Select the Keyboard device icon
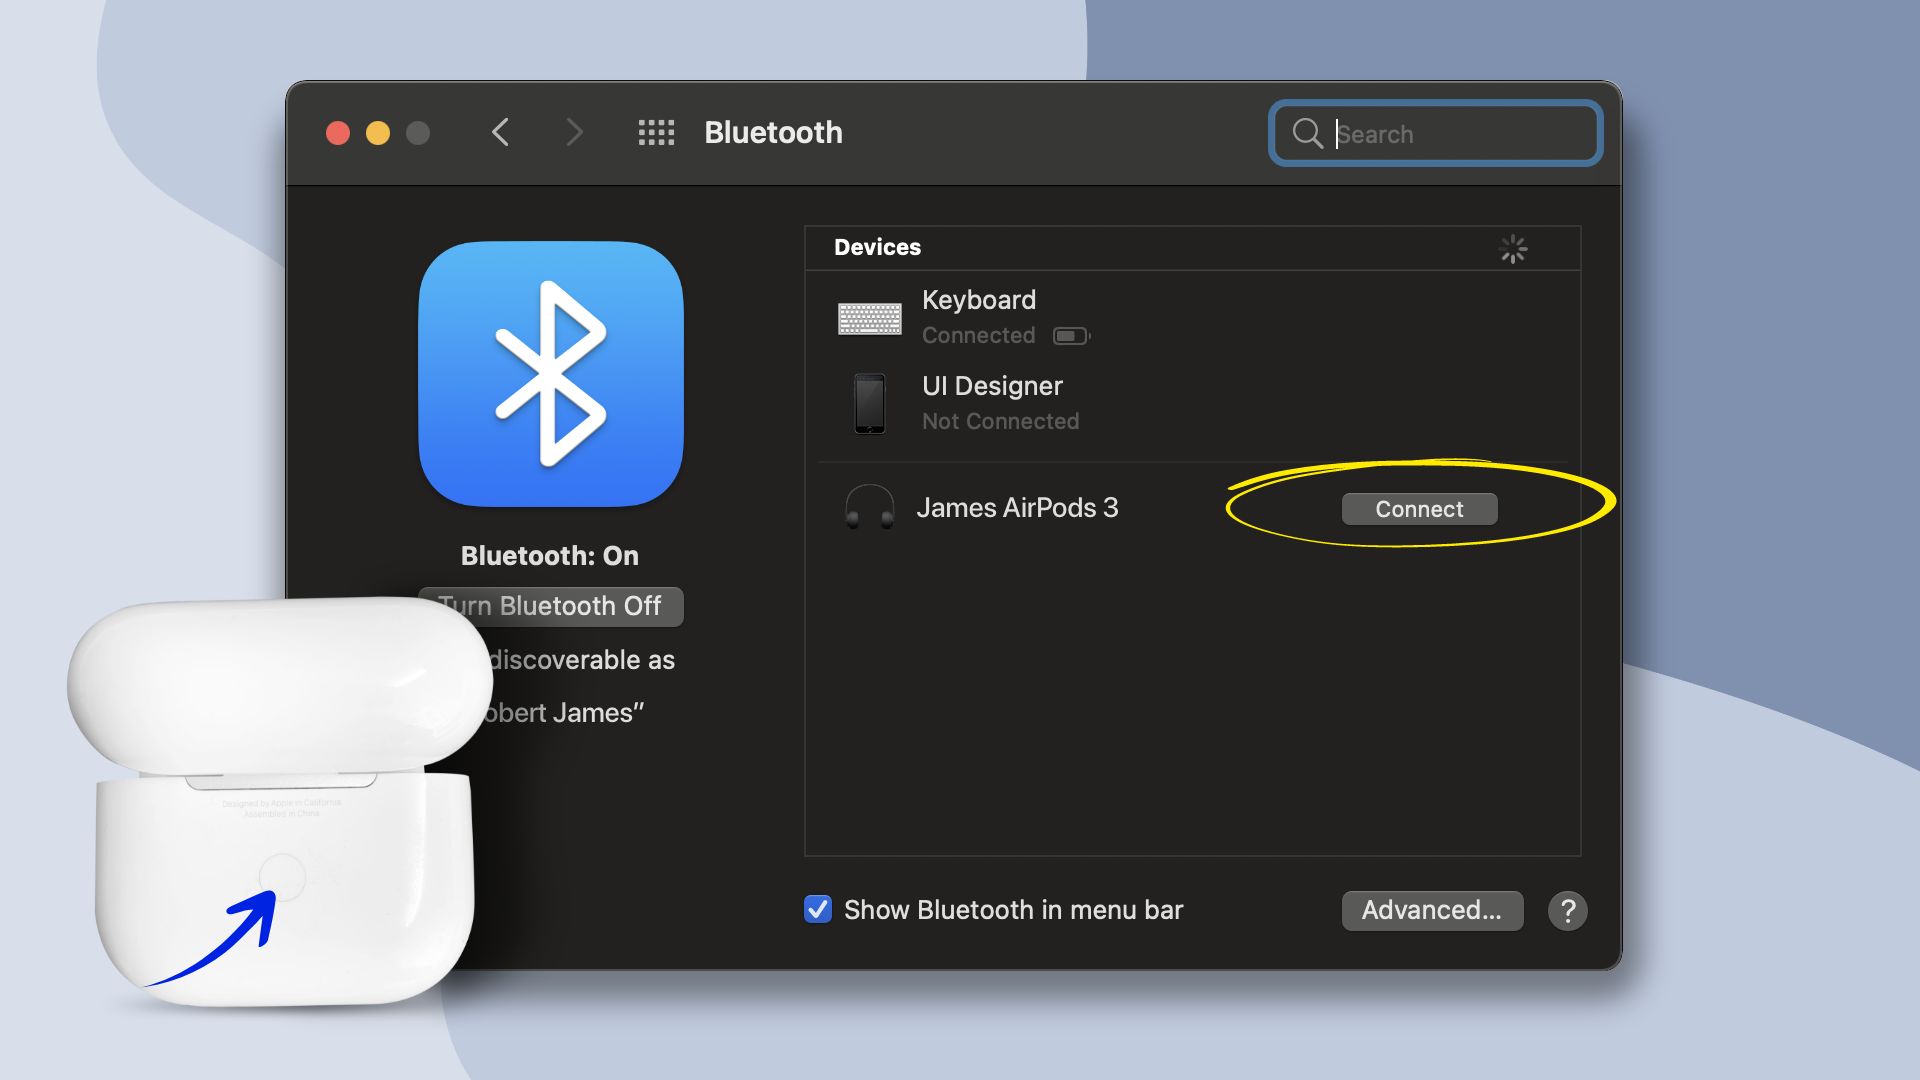This screenshot has height=1080, width=1920. click(x=869, y=319)
